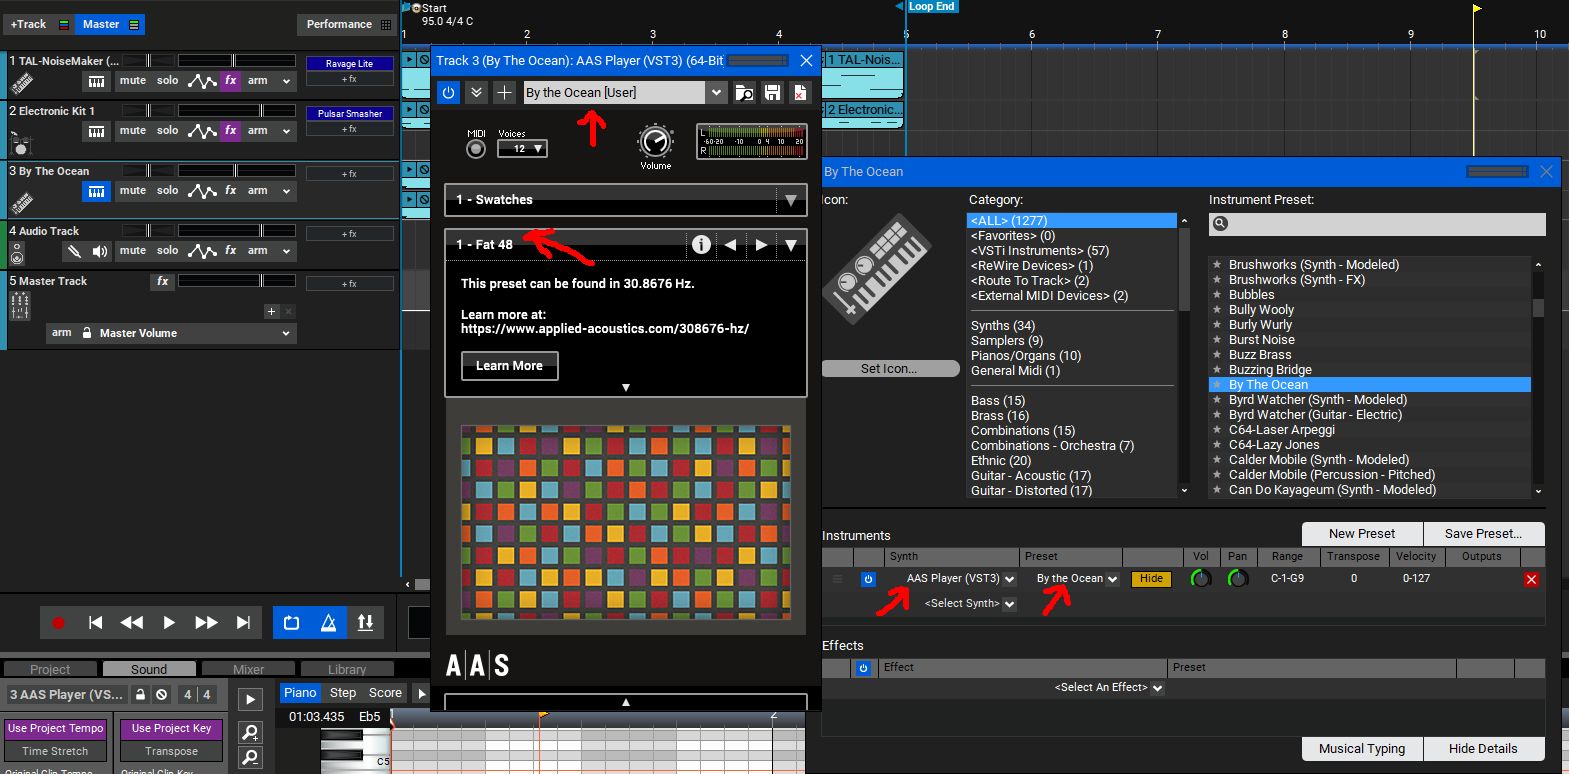Click the New Preset button
Screen dimensions: 1569x774
pyautogui.click(x=1362, y=534)
